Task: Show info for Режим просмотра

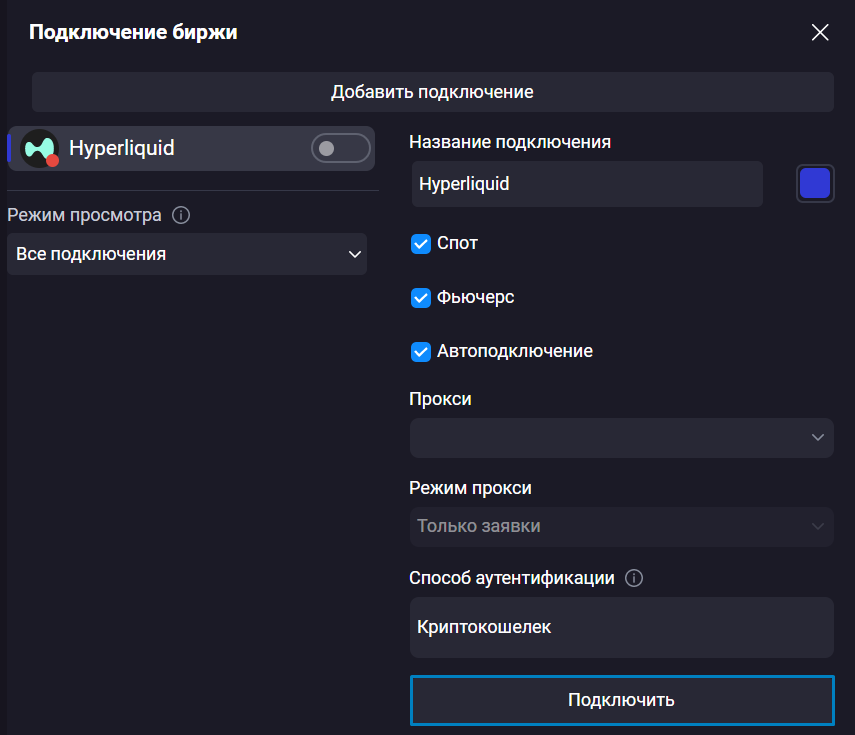Action: click(181, 215)
